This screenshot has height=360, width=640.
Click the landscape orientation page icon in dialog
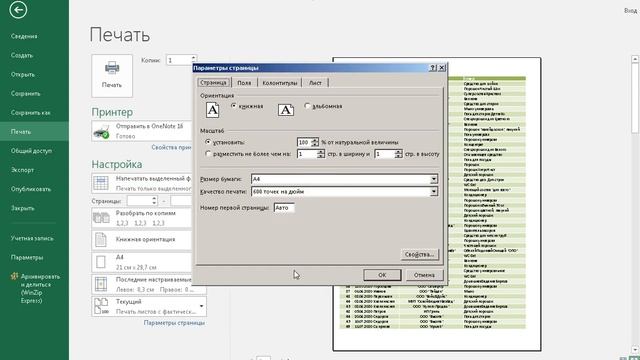coord(286,109)
